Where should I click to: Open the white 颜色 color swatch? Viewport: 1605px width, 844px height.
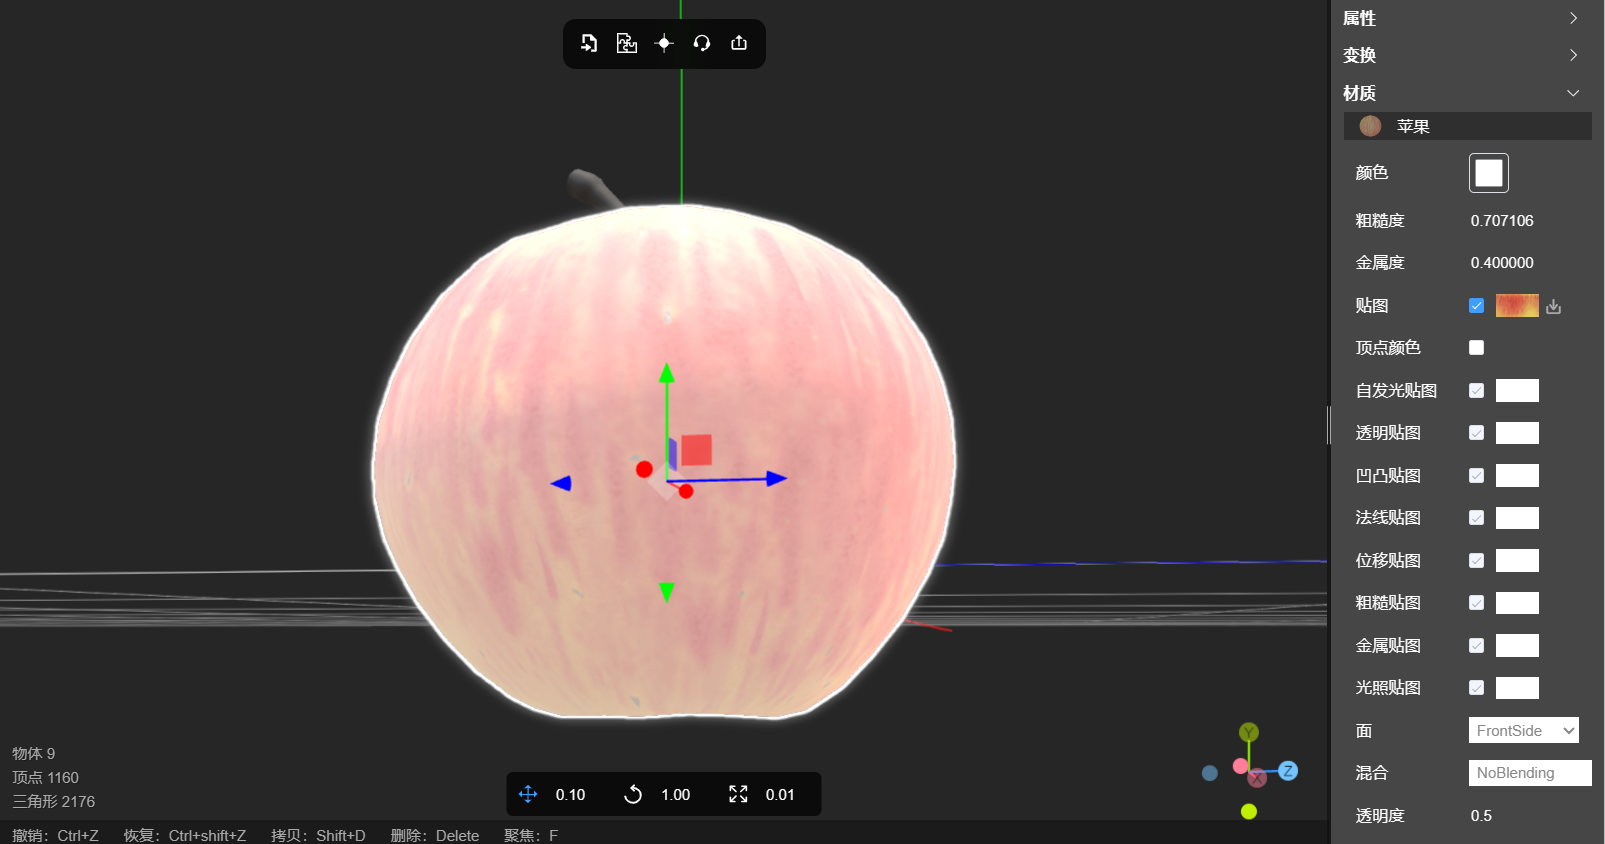pyautogui.click(x=1489, y=173)
